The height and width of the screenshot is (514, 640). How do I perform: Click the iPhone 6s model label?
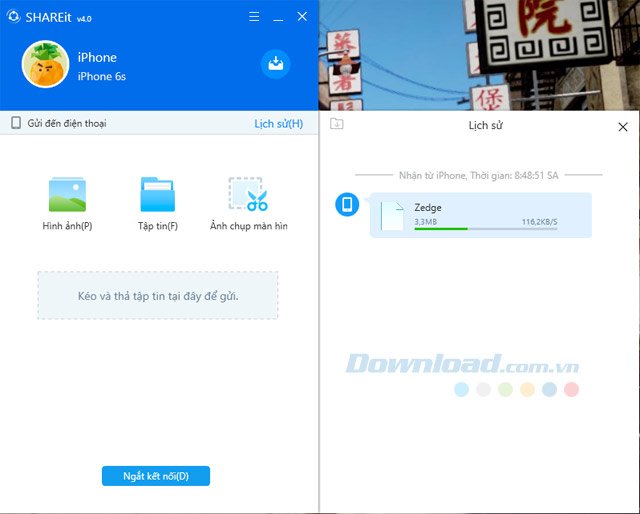tap(102, 76)
